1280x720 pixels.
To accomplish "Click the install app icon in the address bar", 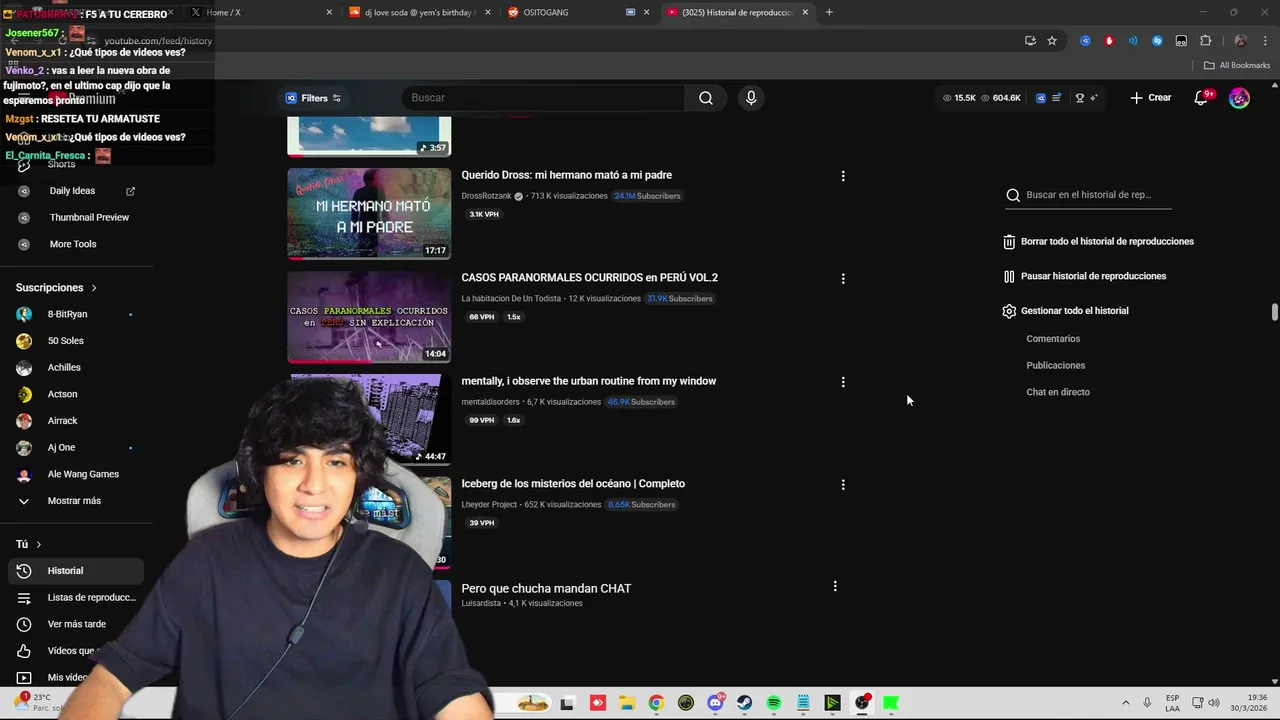I will coord(1030,41).
